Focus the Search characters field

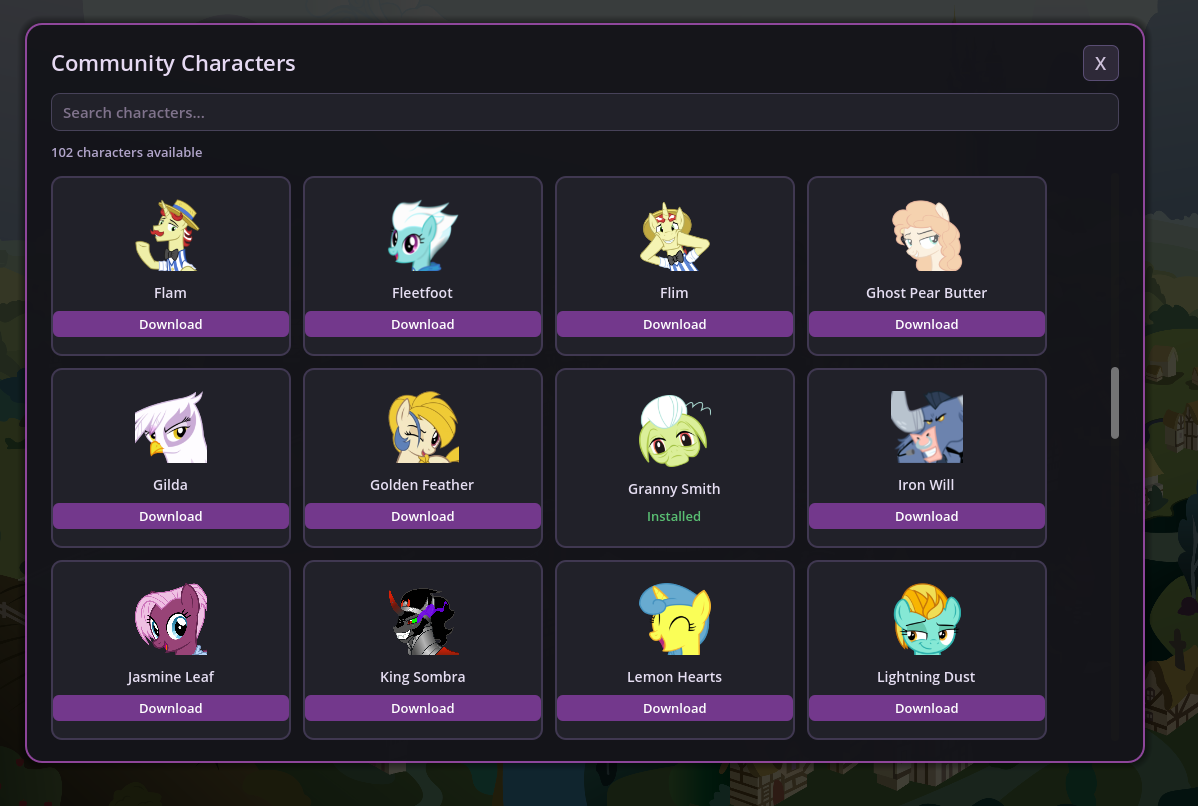pos(584,112)
